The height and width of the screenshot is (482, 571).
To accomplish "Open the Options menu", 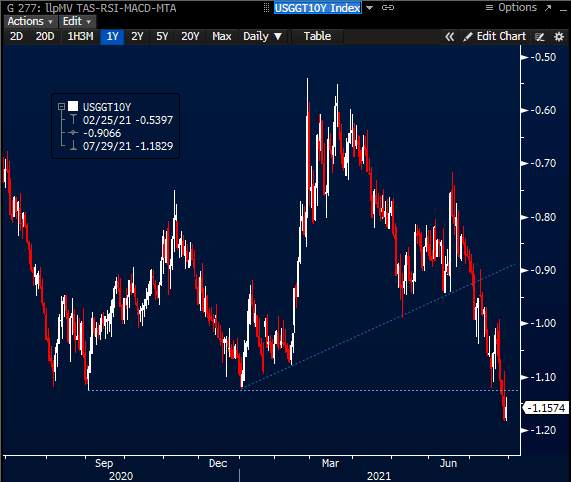I will (x=511, y=8).
